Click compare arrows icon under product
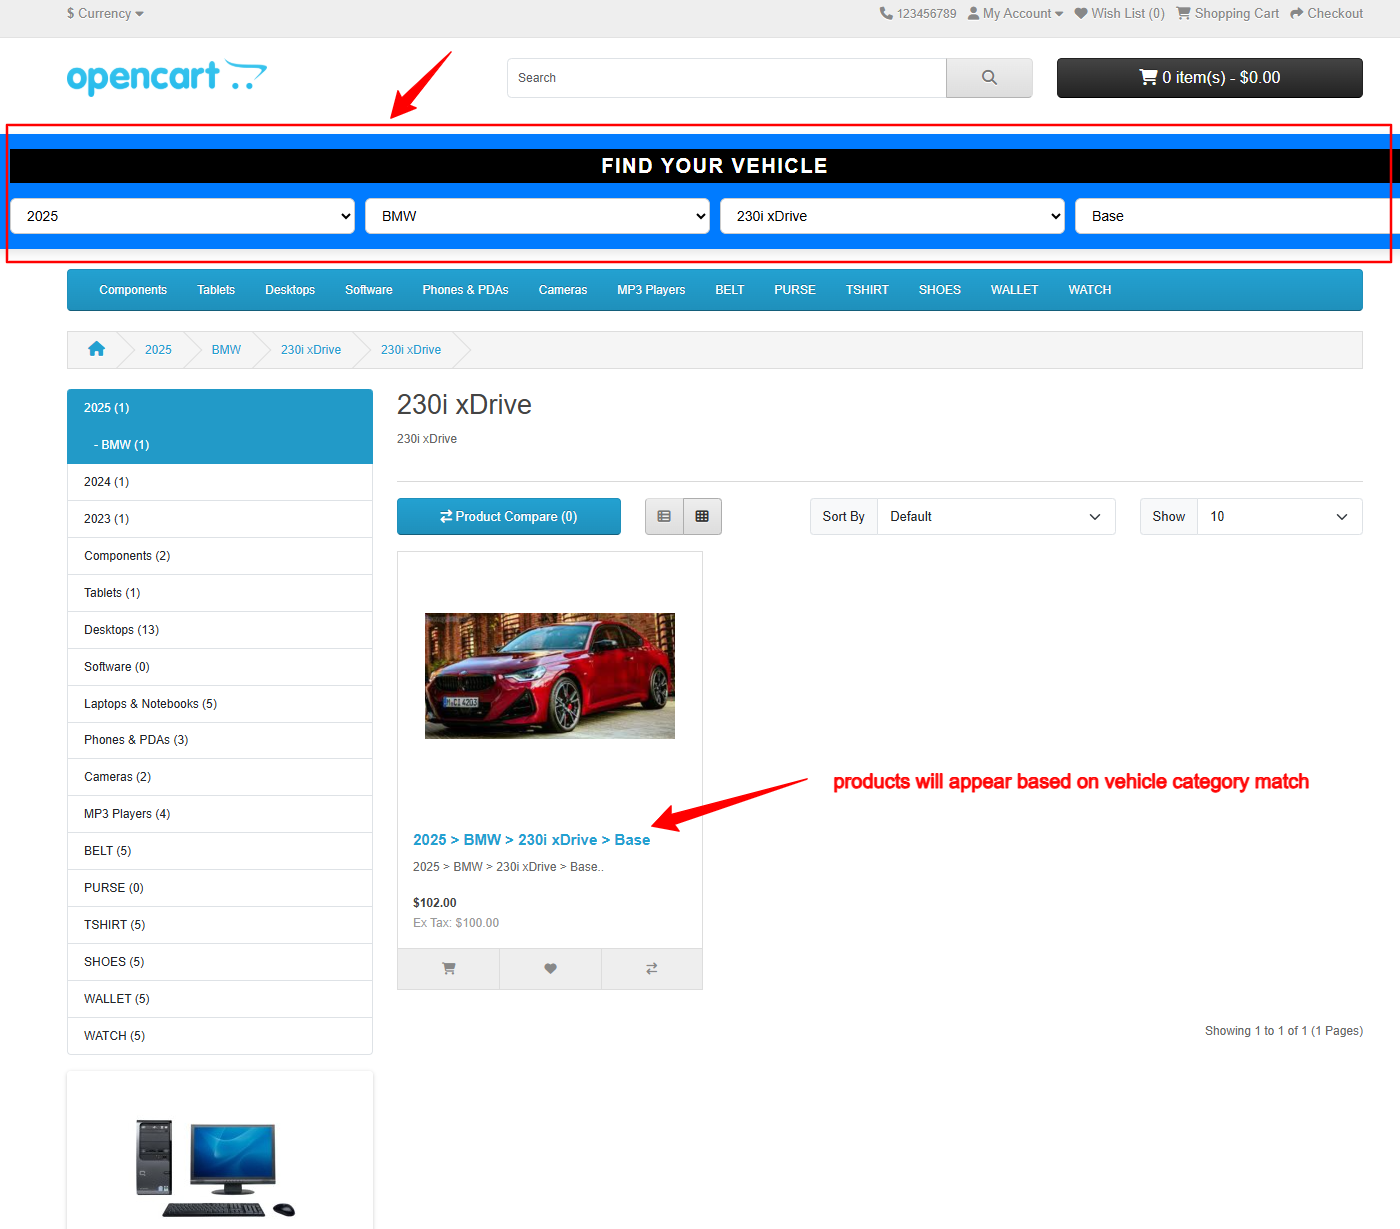Image resolution: width=1400 pixels, height=1229 pixels. [x=652, y=969]
